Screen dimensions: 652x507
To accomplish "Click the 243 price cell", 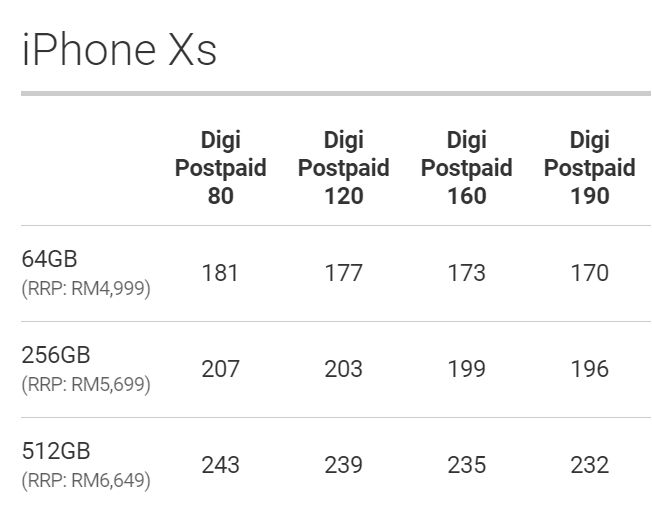I will [220, 465].
